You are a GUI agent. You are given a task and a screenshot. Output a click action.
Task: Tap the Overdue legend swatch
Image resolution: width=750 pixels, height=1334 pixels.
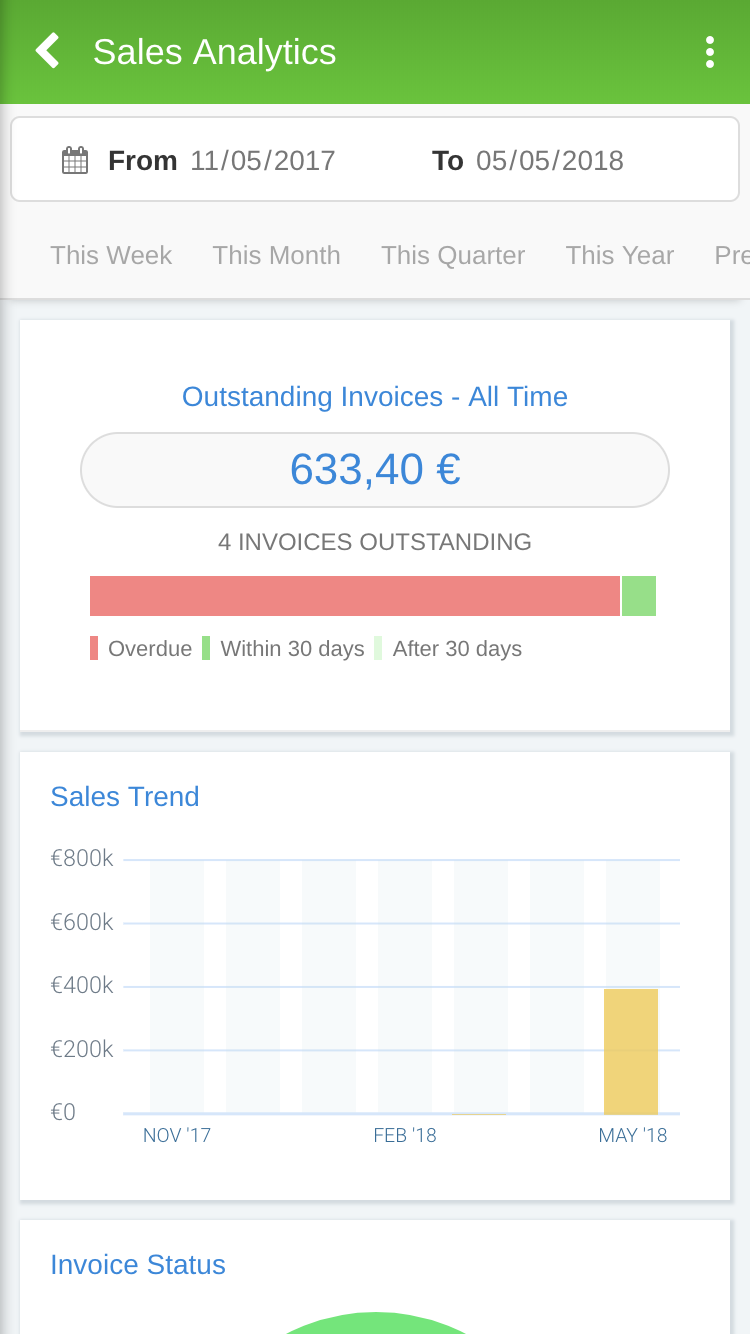pos(94,648)
